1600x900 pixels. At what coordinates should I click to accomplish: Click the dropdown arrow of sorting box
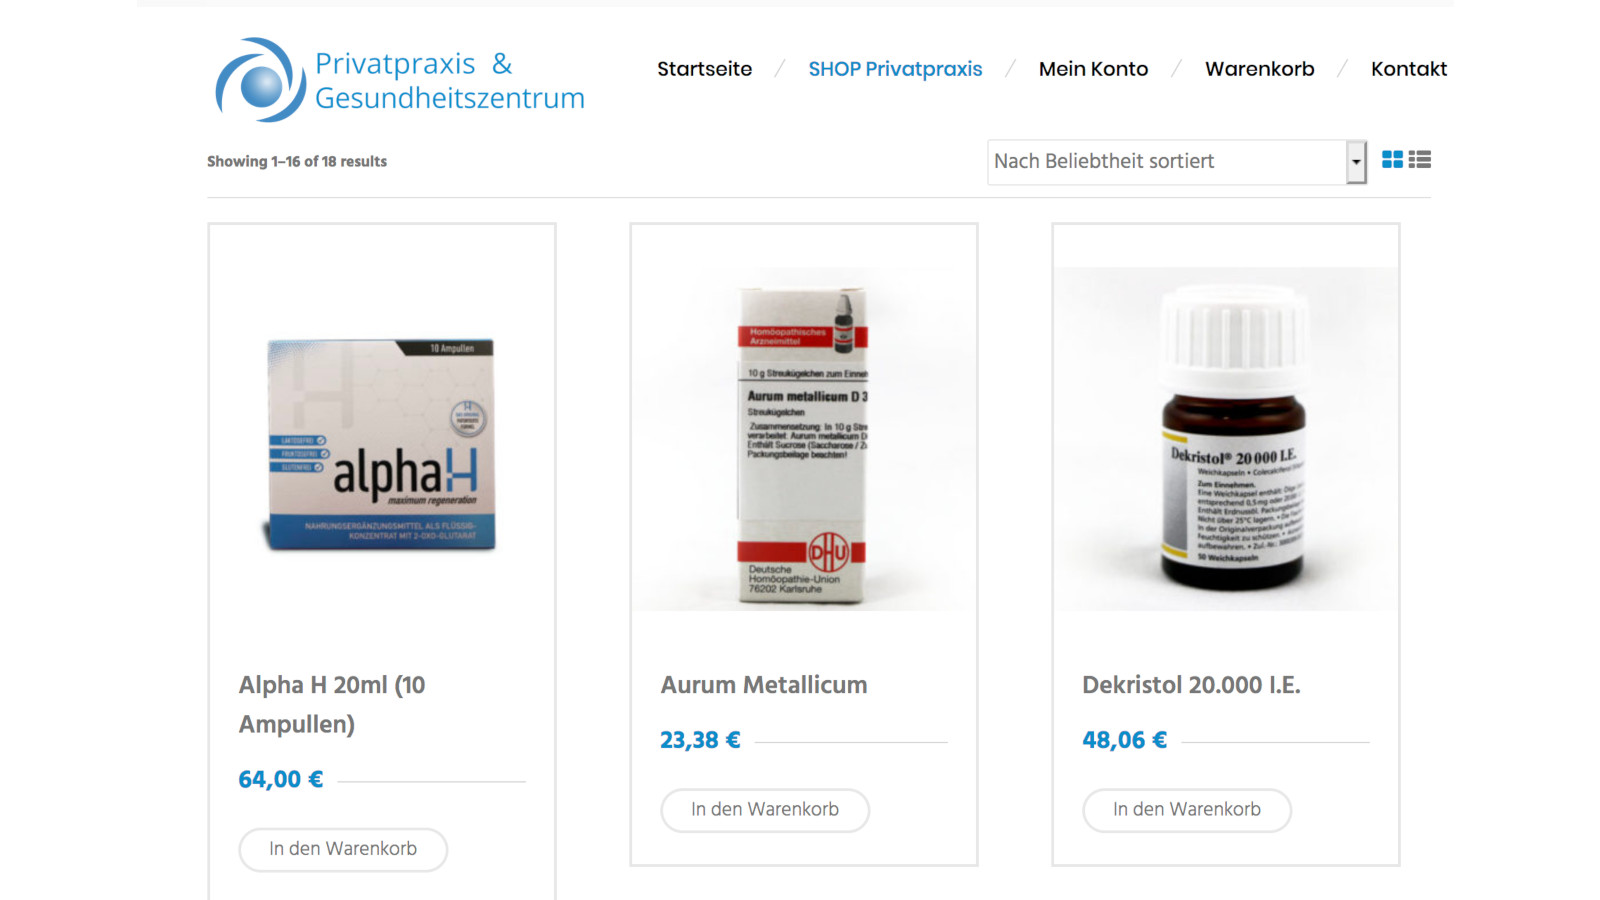pyautogui.click(x=1356, y=162)
